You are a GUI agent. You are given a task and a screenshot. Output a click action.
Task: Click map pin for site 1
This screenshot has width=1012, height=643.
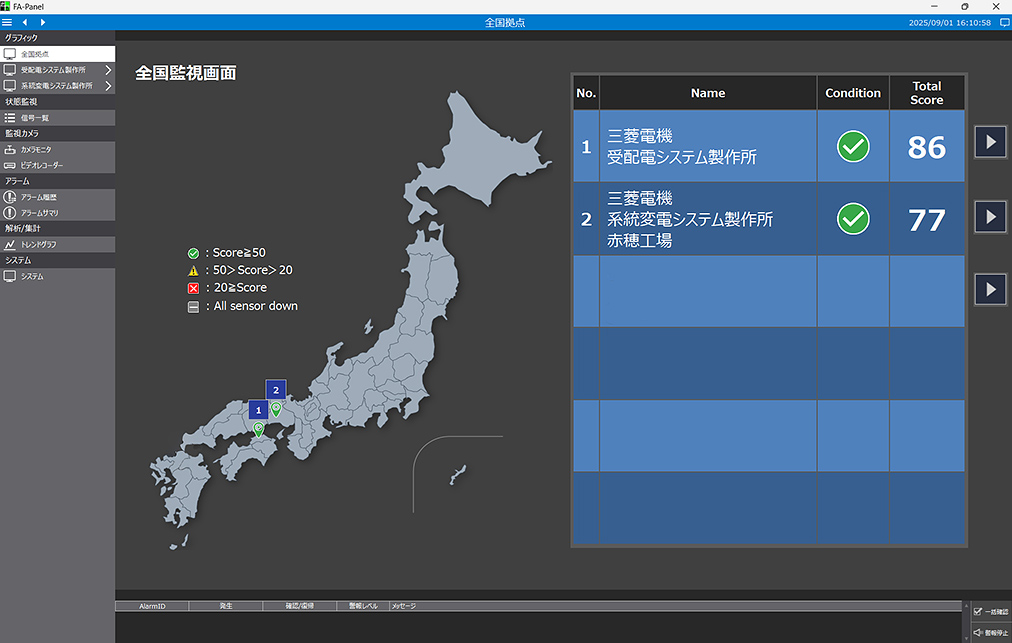point(258,430)
